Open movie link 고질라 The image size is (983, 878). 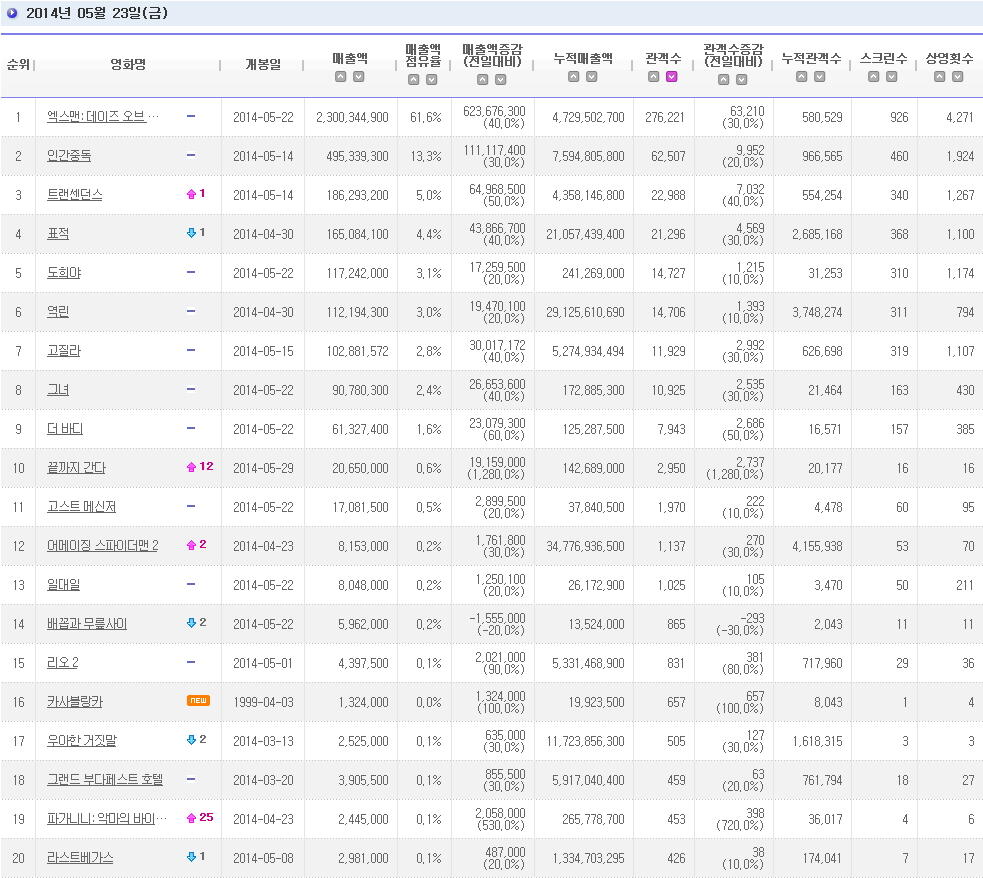[64, 350]
